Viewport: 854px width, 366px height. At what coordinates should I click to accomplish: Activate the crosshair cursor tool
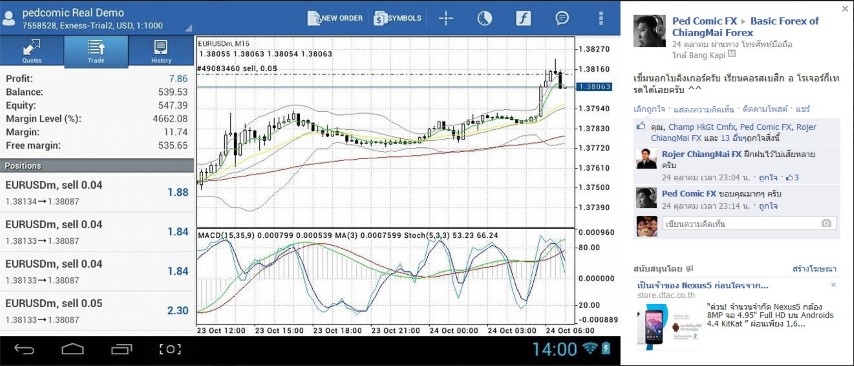[x=446, y=18]
